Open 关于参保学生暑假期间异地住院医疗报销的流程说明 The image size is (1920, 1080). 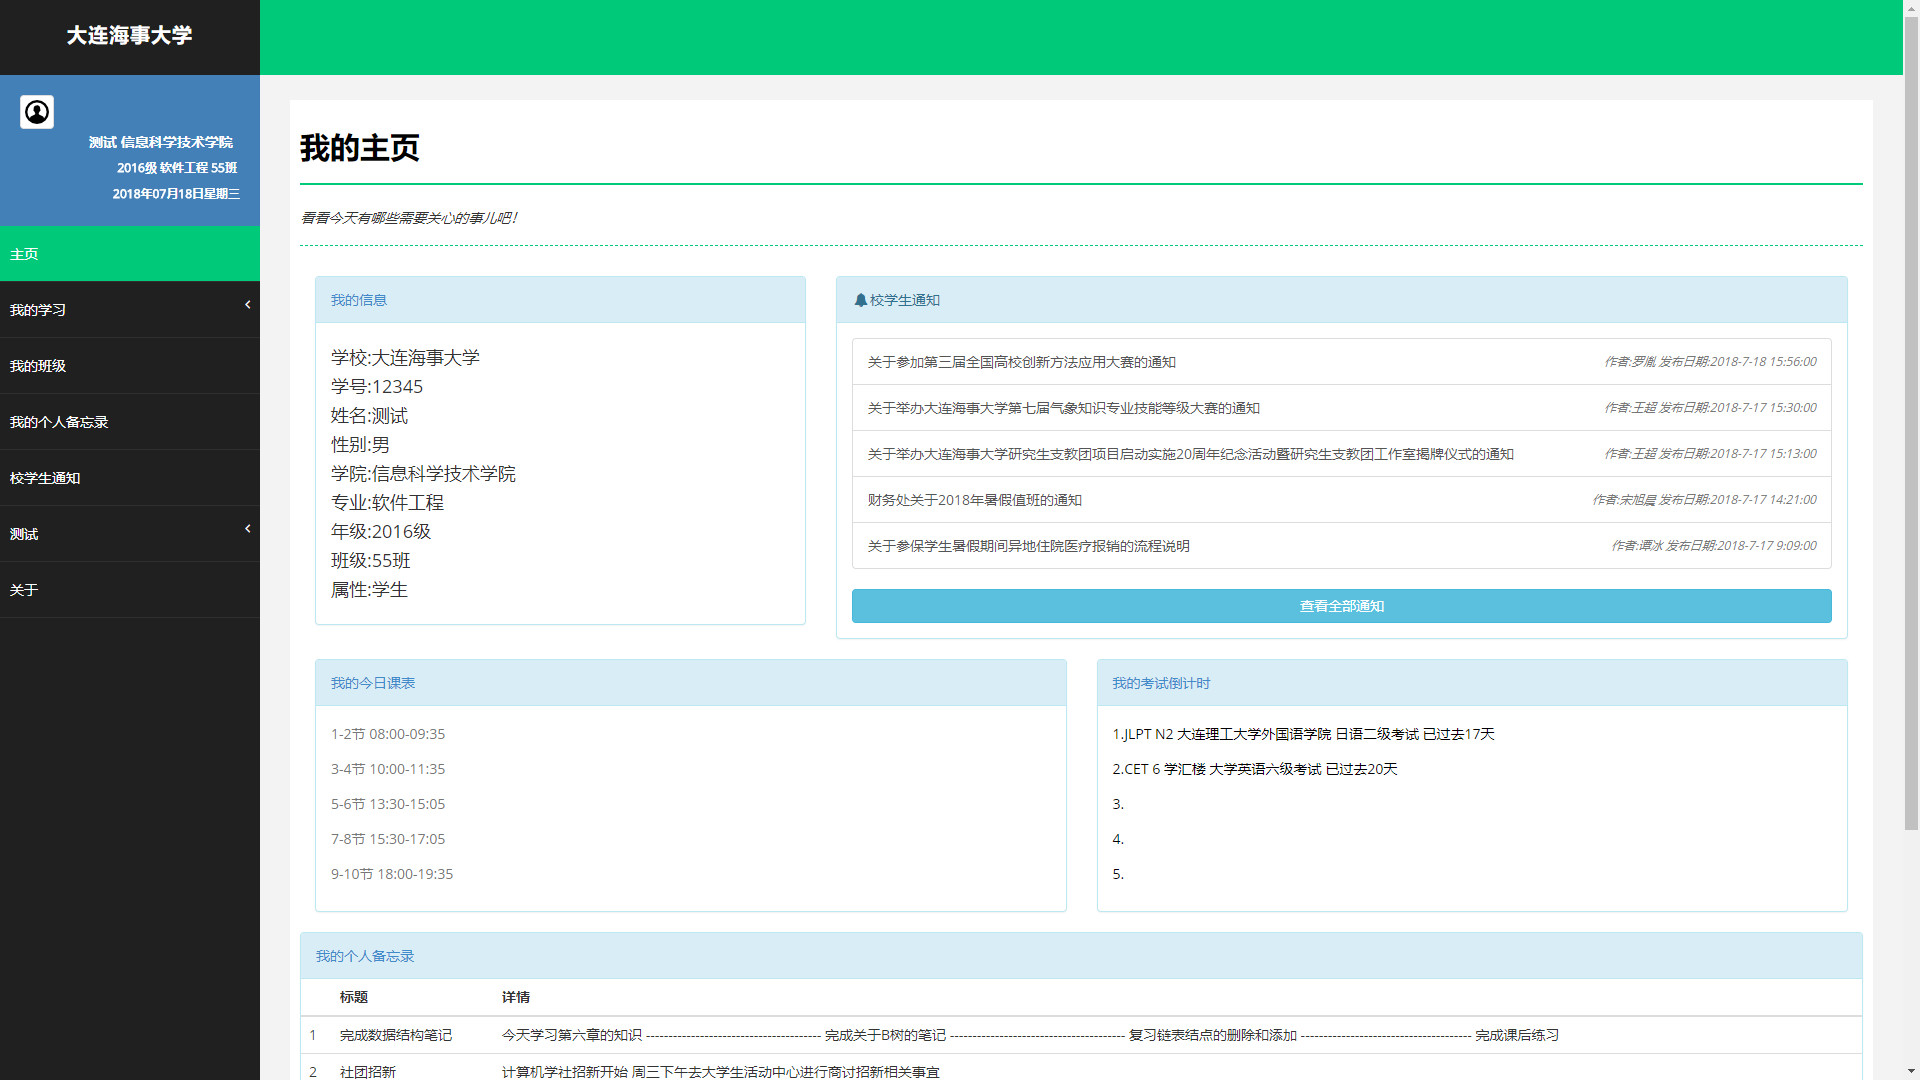click(1028, 546)
